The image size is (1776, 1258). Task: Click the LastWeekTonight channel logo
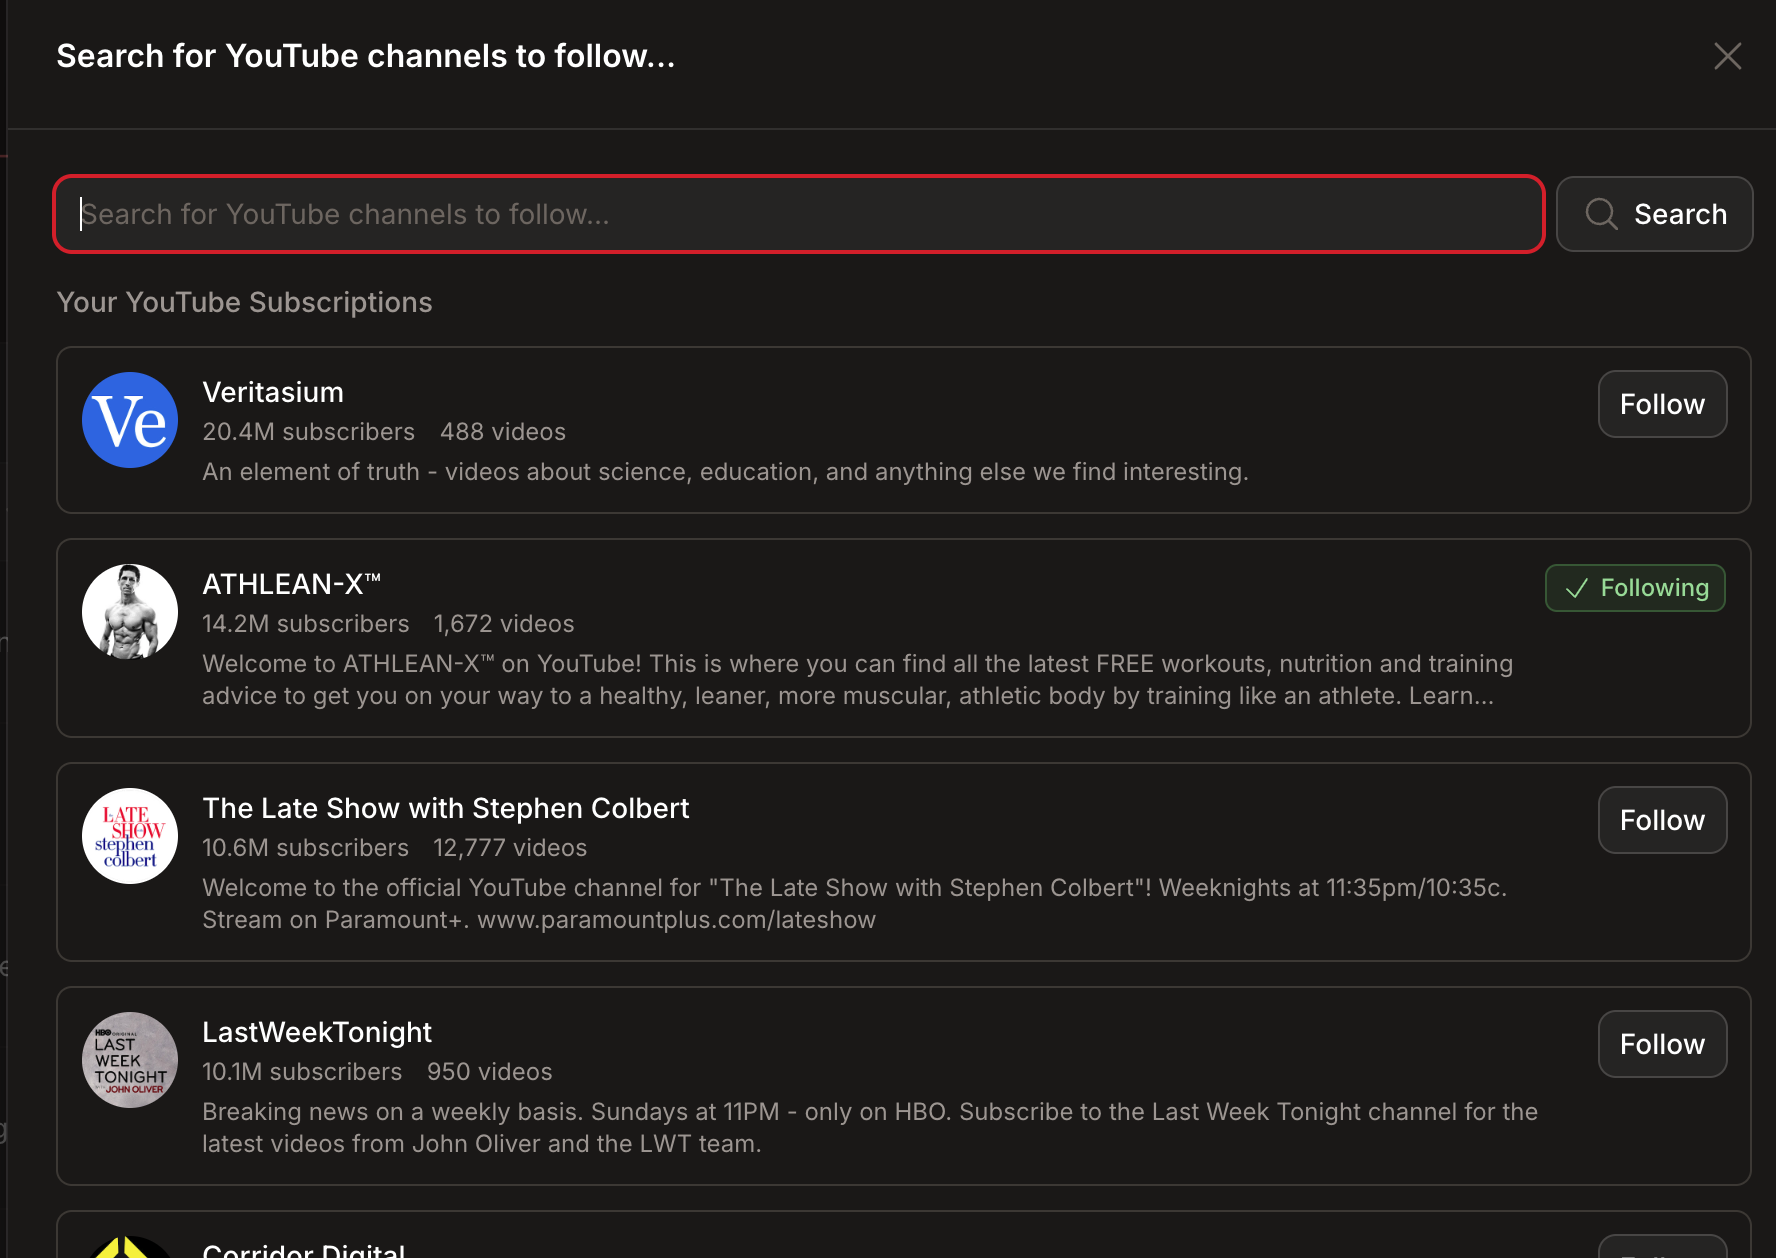click(130, 1060)
